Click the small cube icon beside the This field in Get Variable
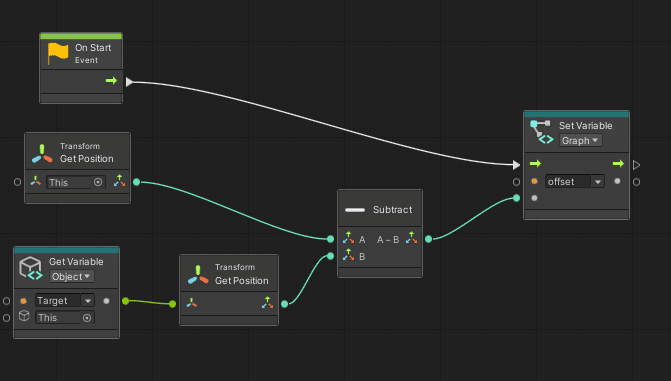 coord(24,316)
